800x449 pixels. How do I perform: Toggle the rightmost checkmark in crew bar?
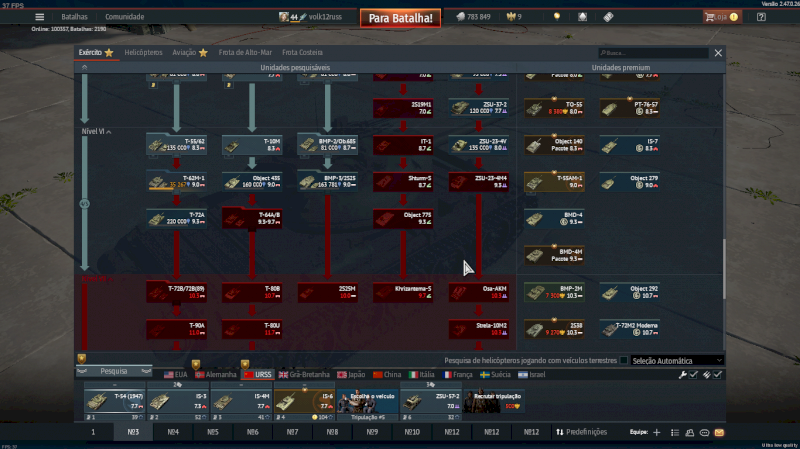[x=717, y=375]
